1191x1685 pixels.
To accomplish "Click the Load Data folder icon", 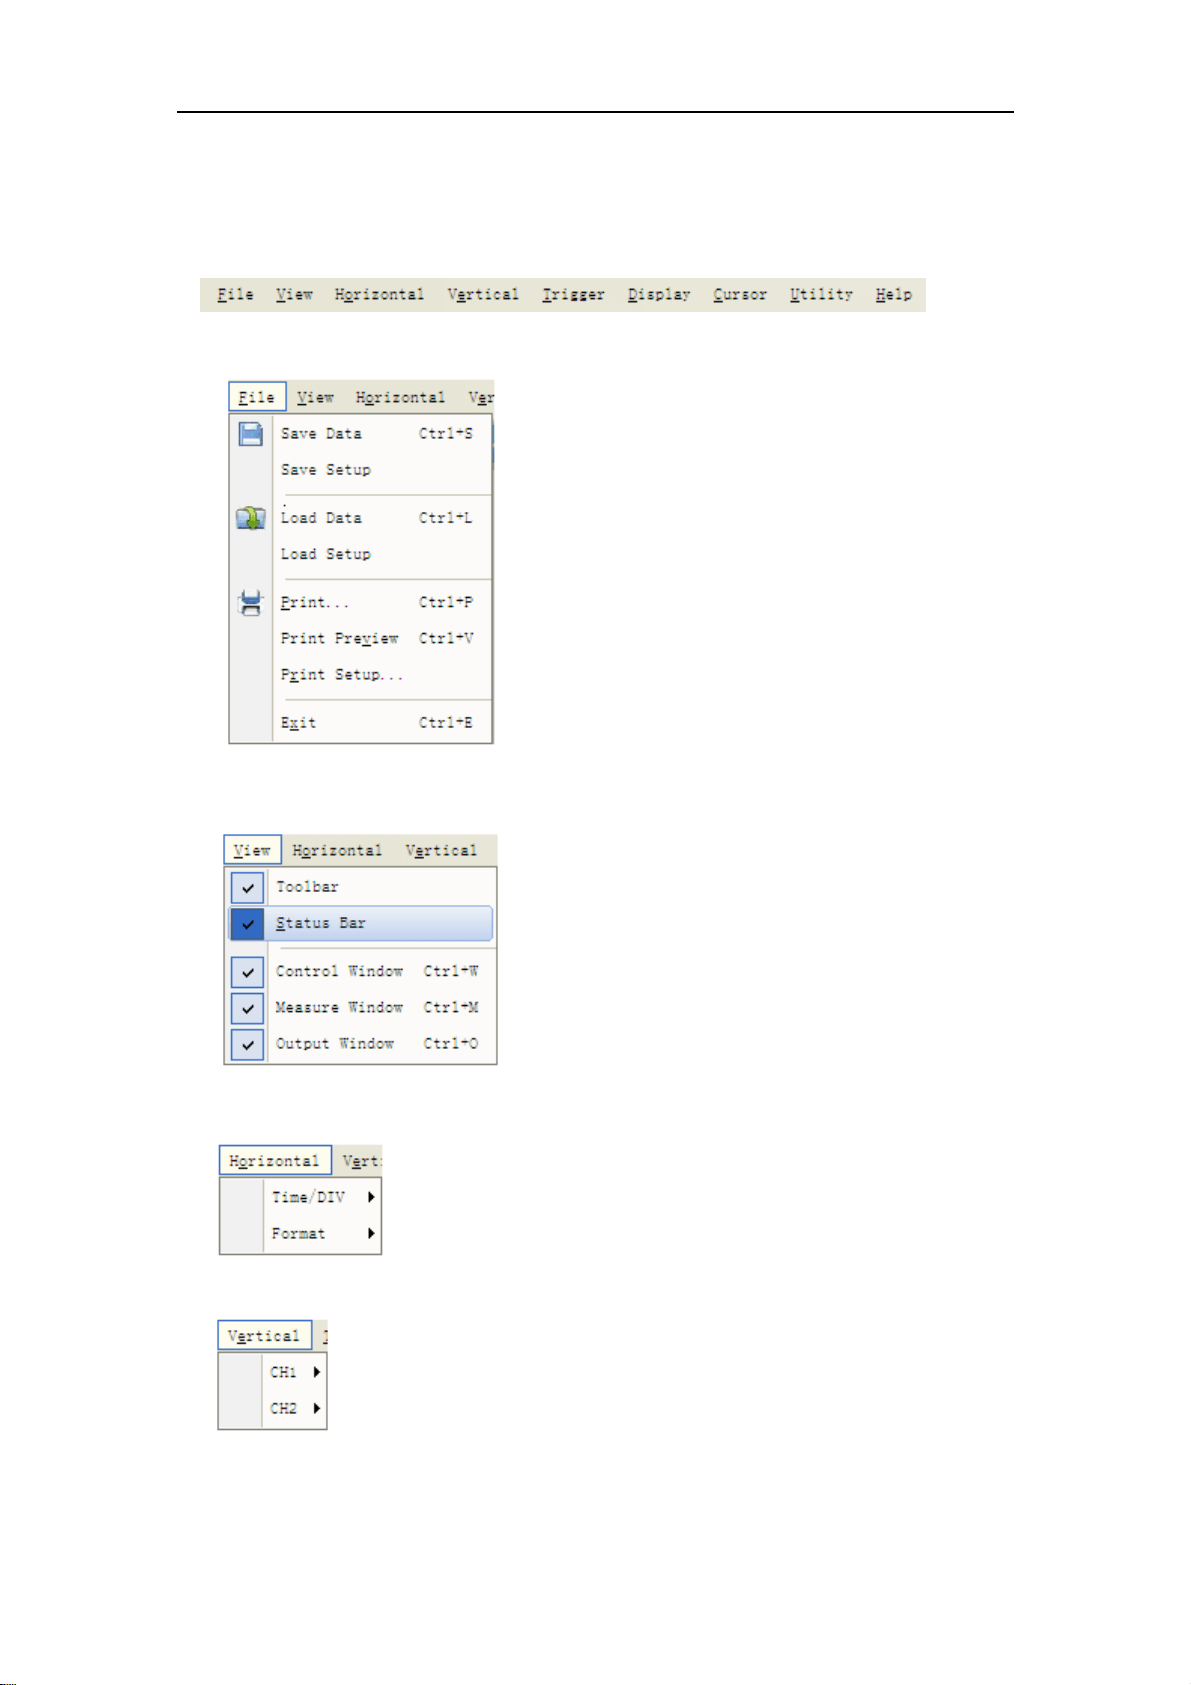I will pos(250,518).
